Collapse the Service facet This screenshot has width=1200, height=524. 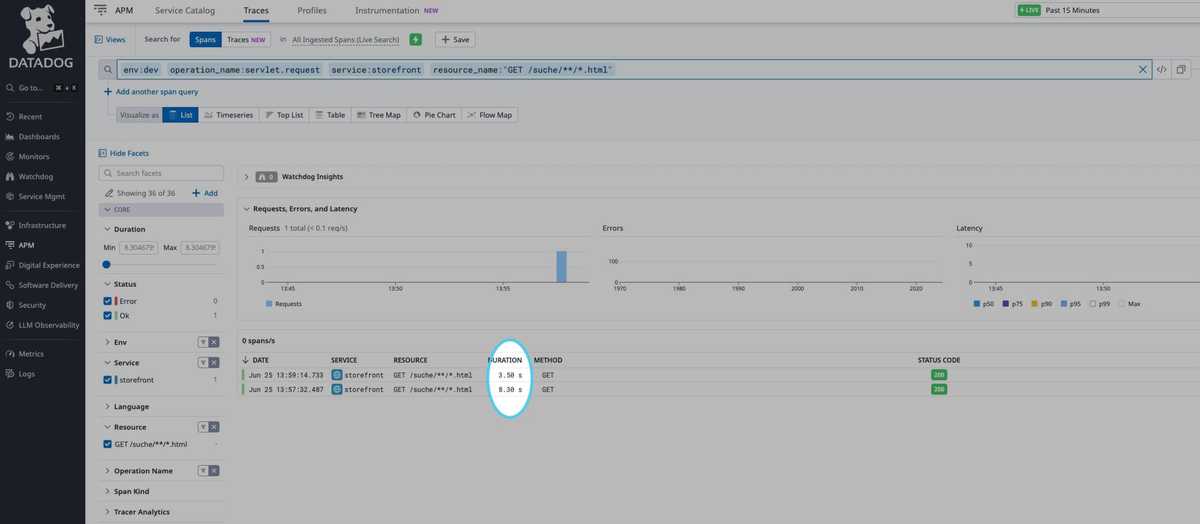tap(122, 363)
